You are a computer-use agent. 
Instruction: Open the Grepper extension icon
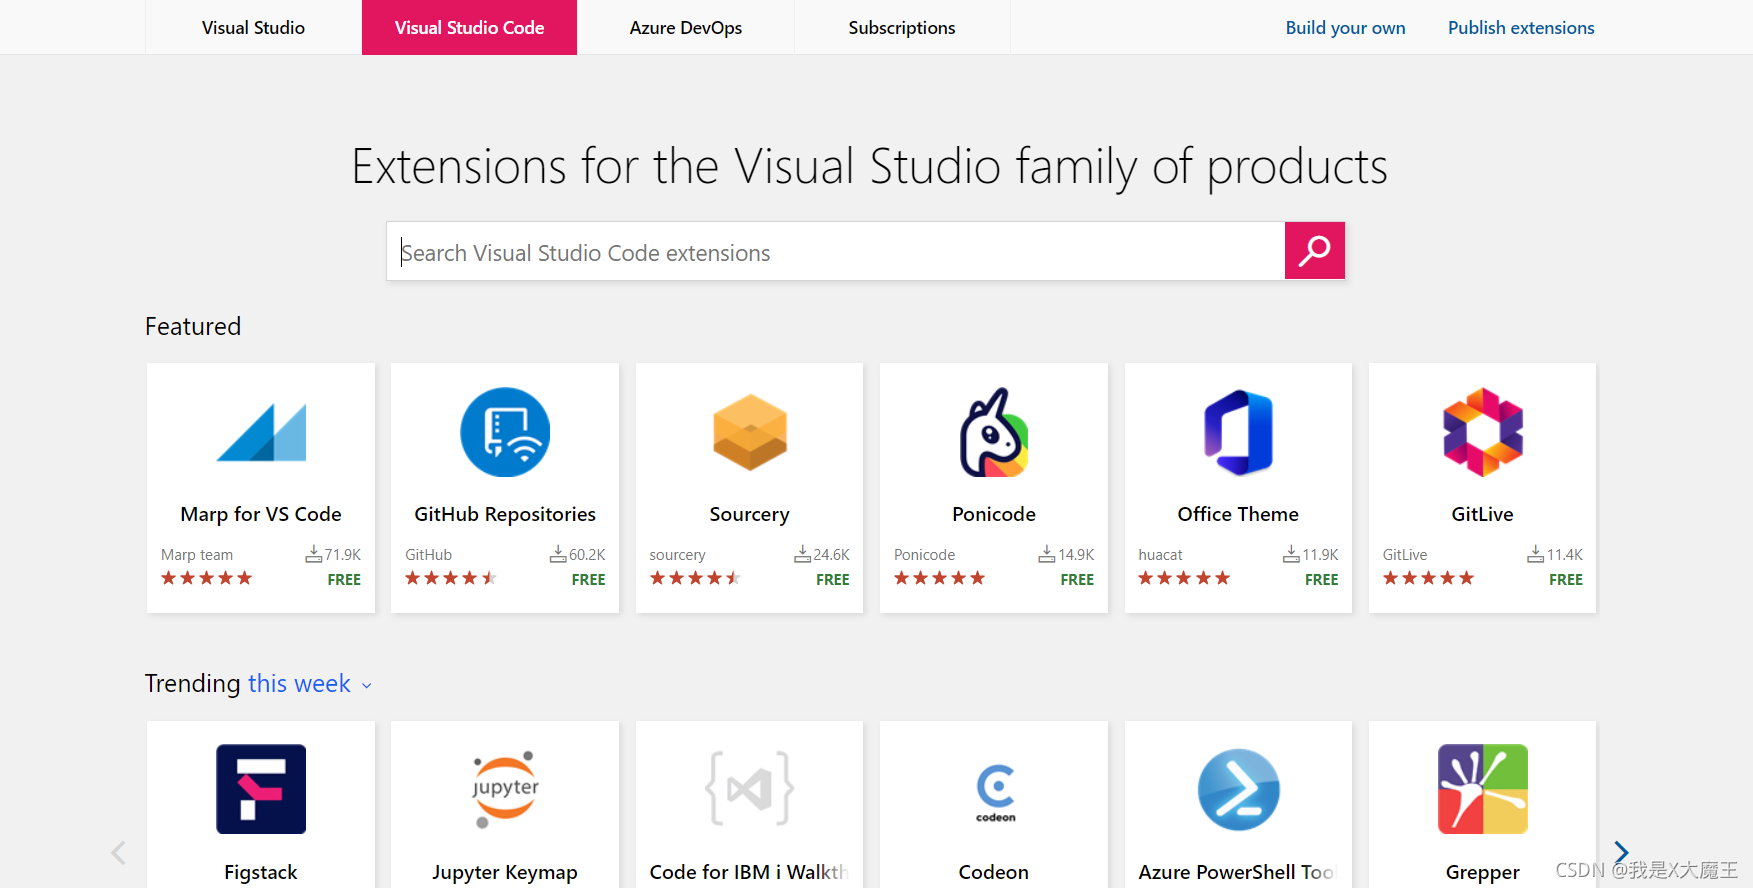pyautogui.click(x=1483, y=789)
